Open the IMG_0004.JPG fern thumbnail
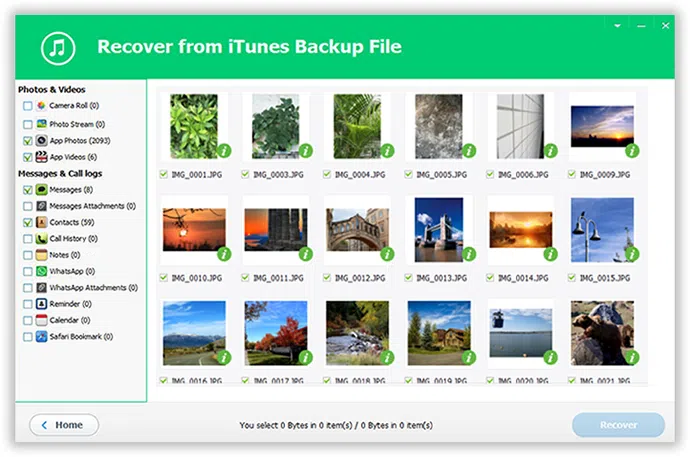 [357, 126]
